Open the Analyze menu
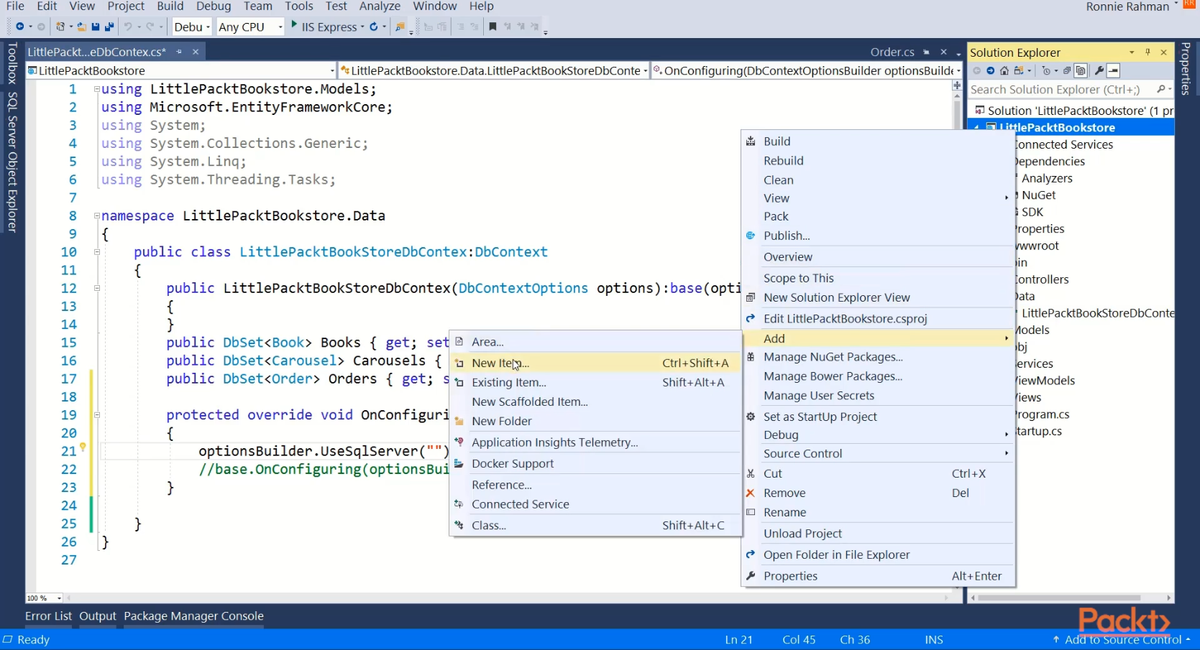This screenshot has width=1200, height=650. click(x=380, y=6)
